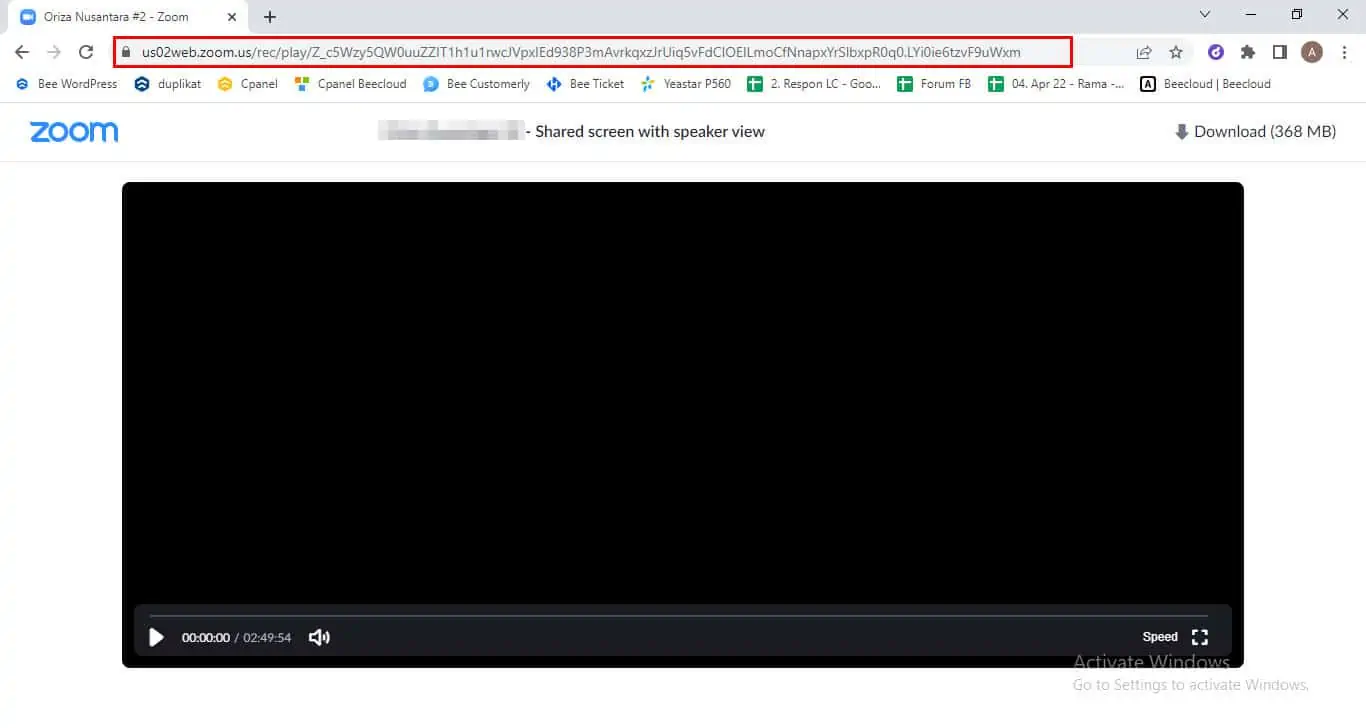Bookmark this tab with star
This screenshot has width=1366, height=728.
pyautogui.click(x=1176, y=52)
